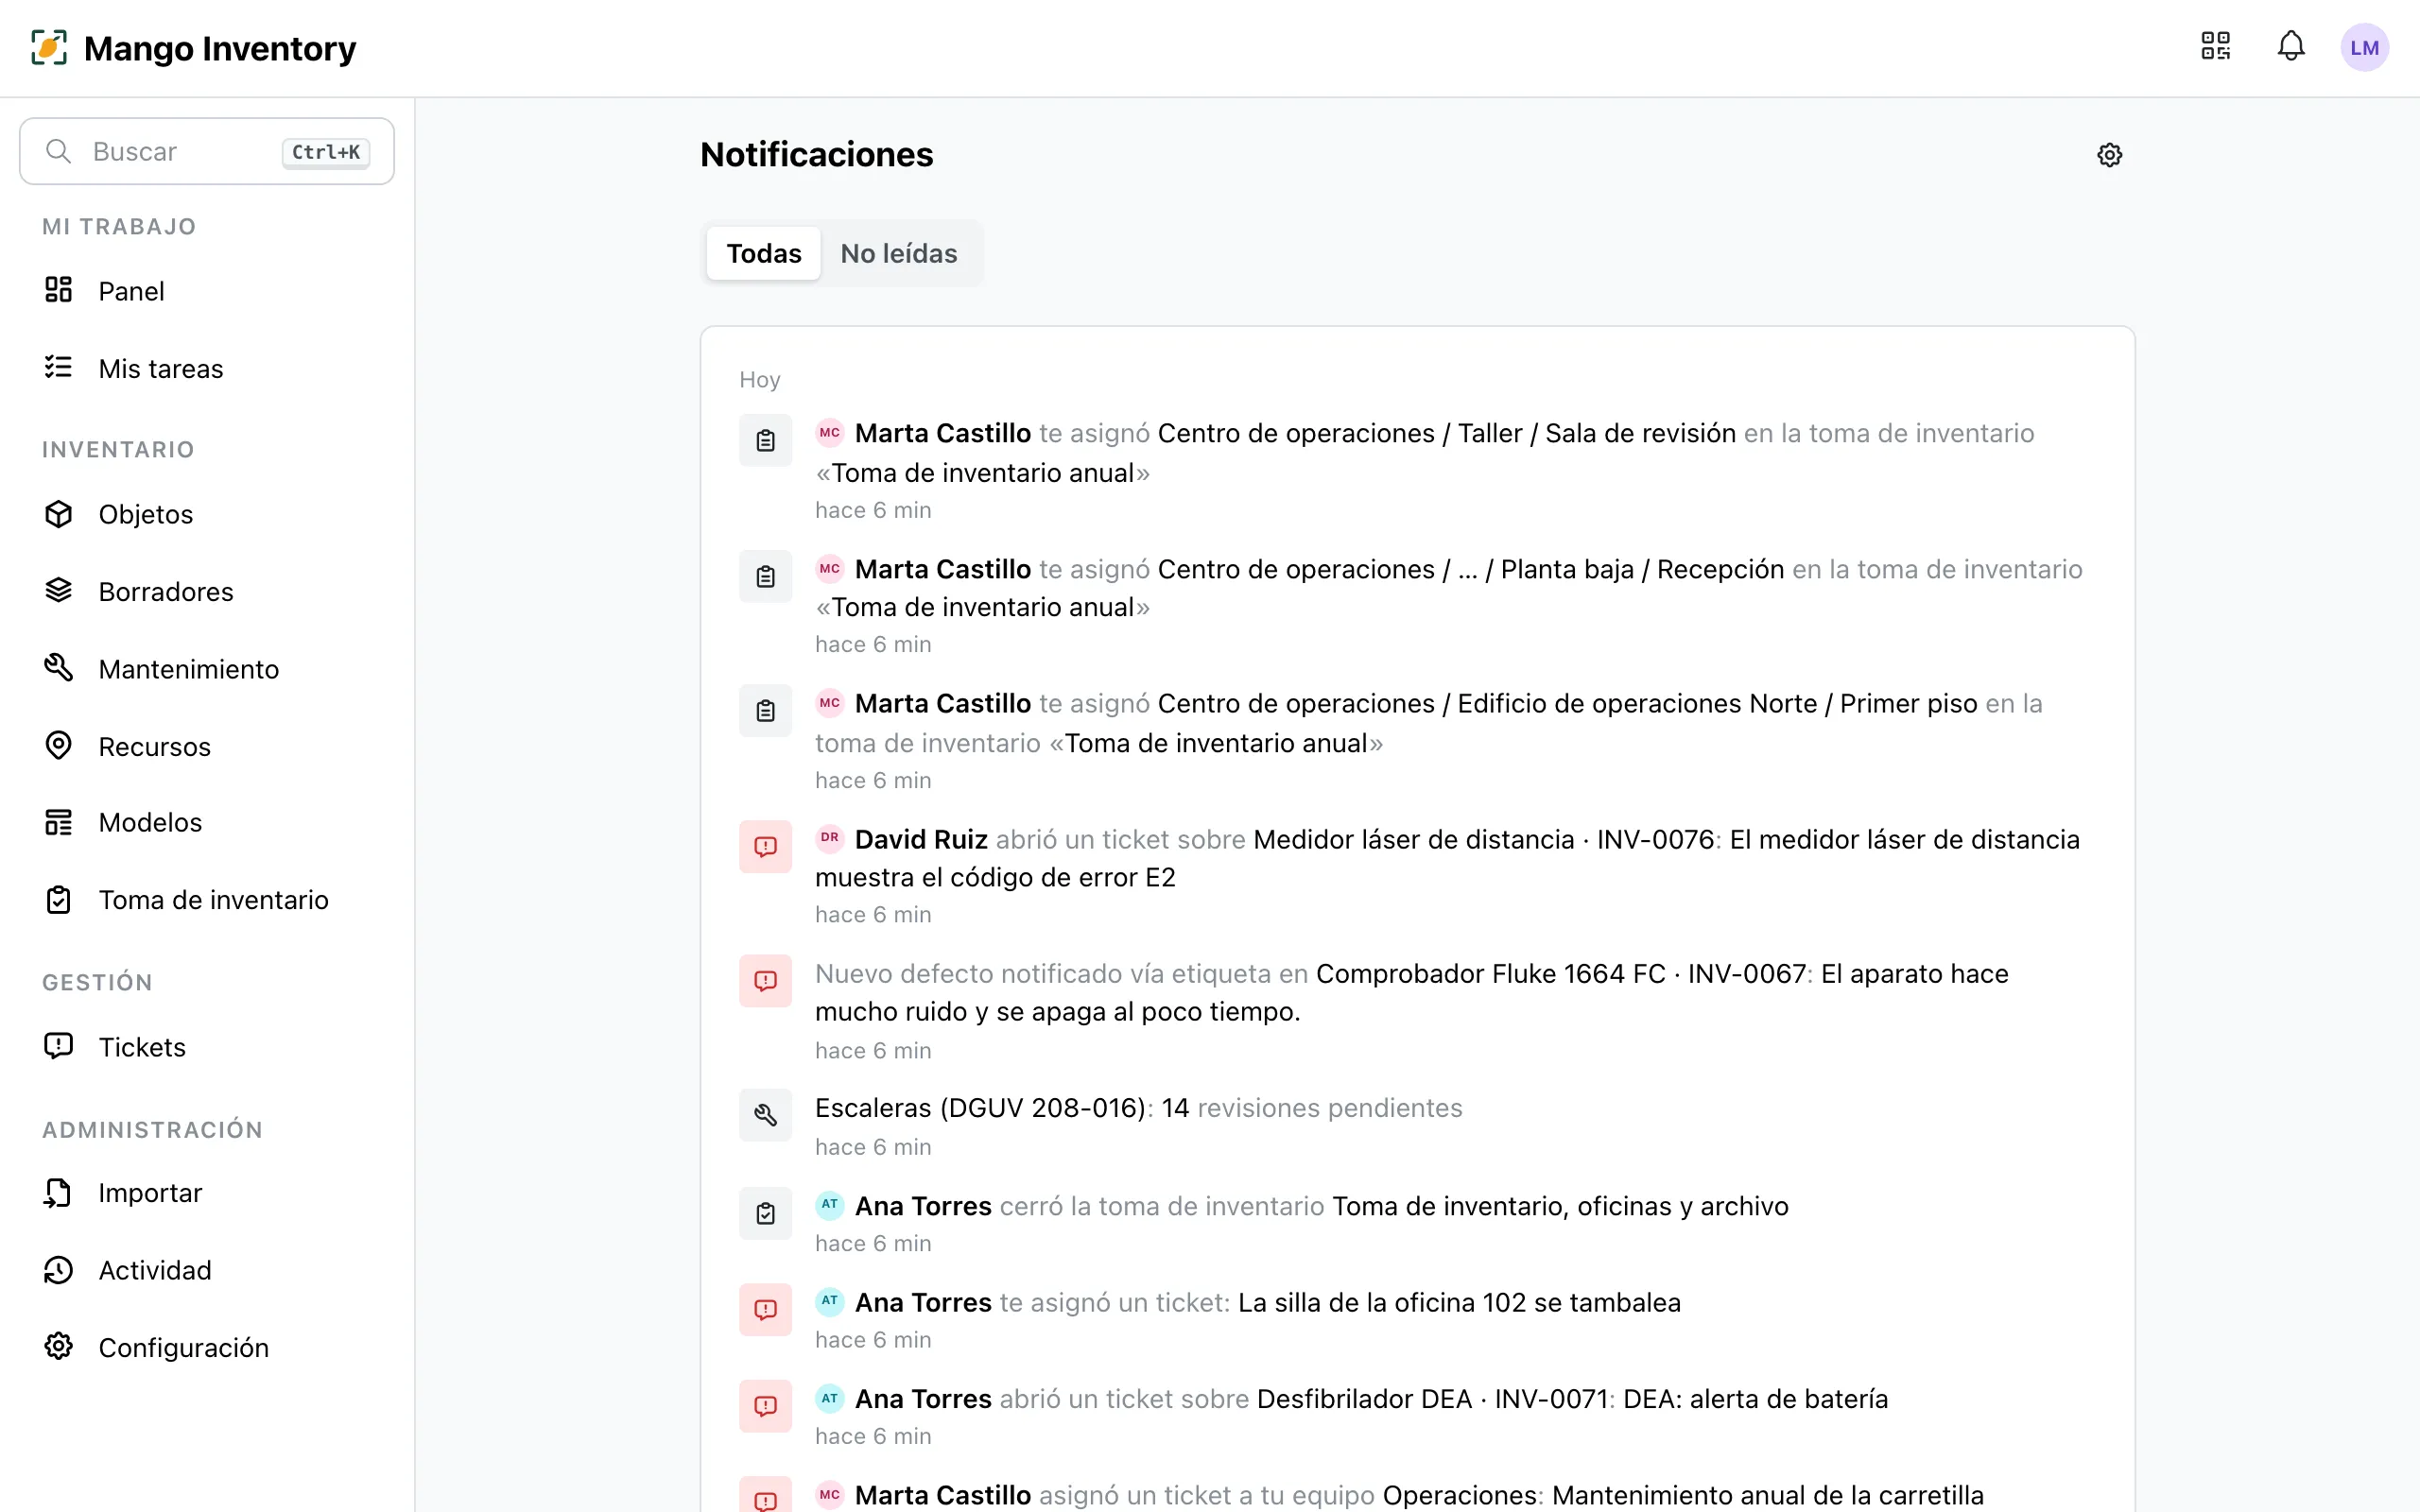This screenshot has height=1512, width=2420.
Task: Click the Ctrl+K shortcut badge
Action: [326, 152]
